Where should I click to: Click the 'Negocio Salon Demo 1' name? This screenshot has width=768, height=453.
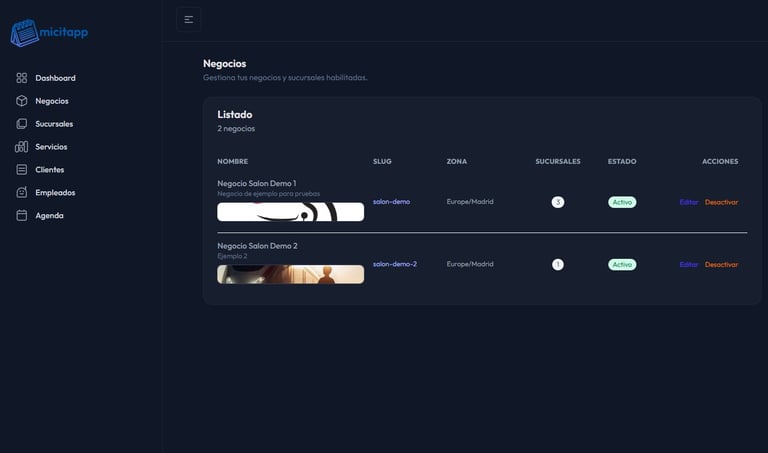257,183
